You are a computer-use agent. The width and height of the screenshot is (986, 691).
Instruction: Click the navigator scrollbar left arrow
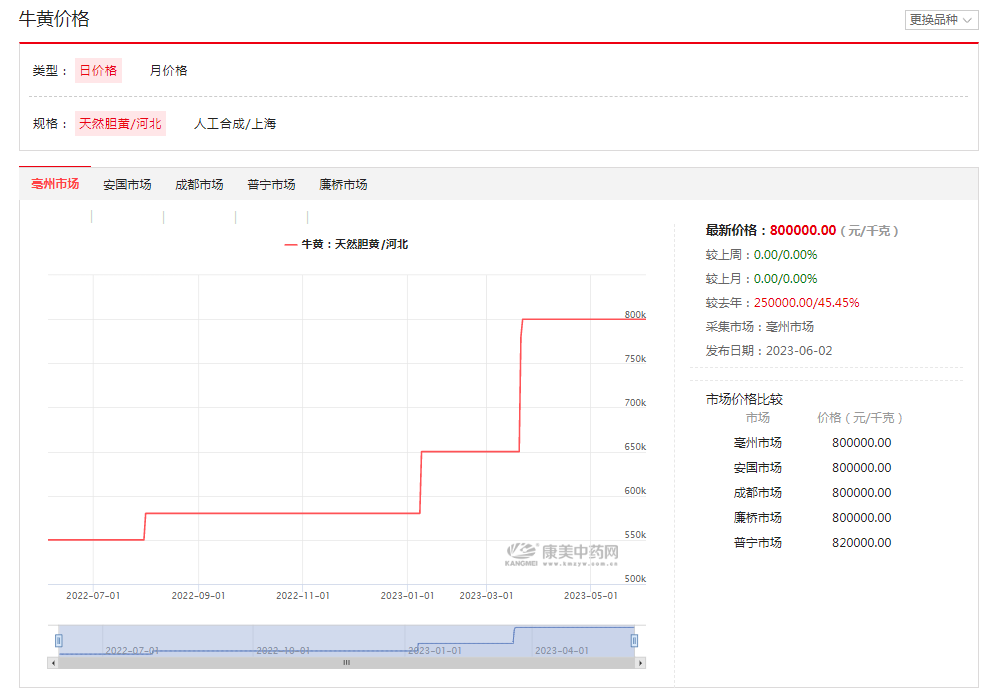pyautogui.click(x=52, y=663)
